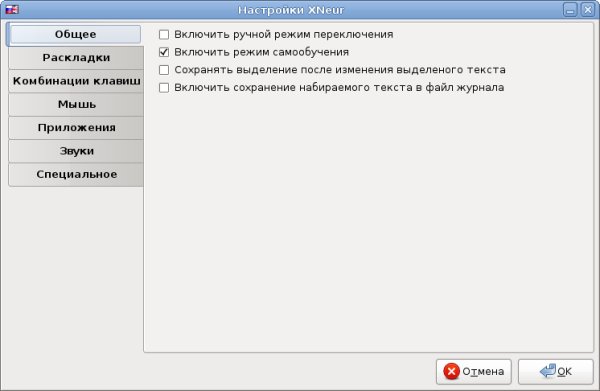Screen dimensions: 600x391
Task: Toggle 'Сохранять выделение после изменения' checkbox
Action: click(164, 70)
